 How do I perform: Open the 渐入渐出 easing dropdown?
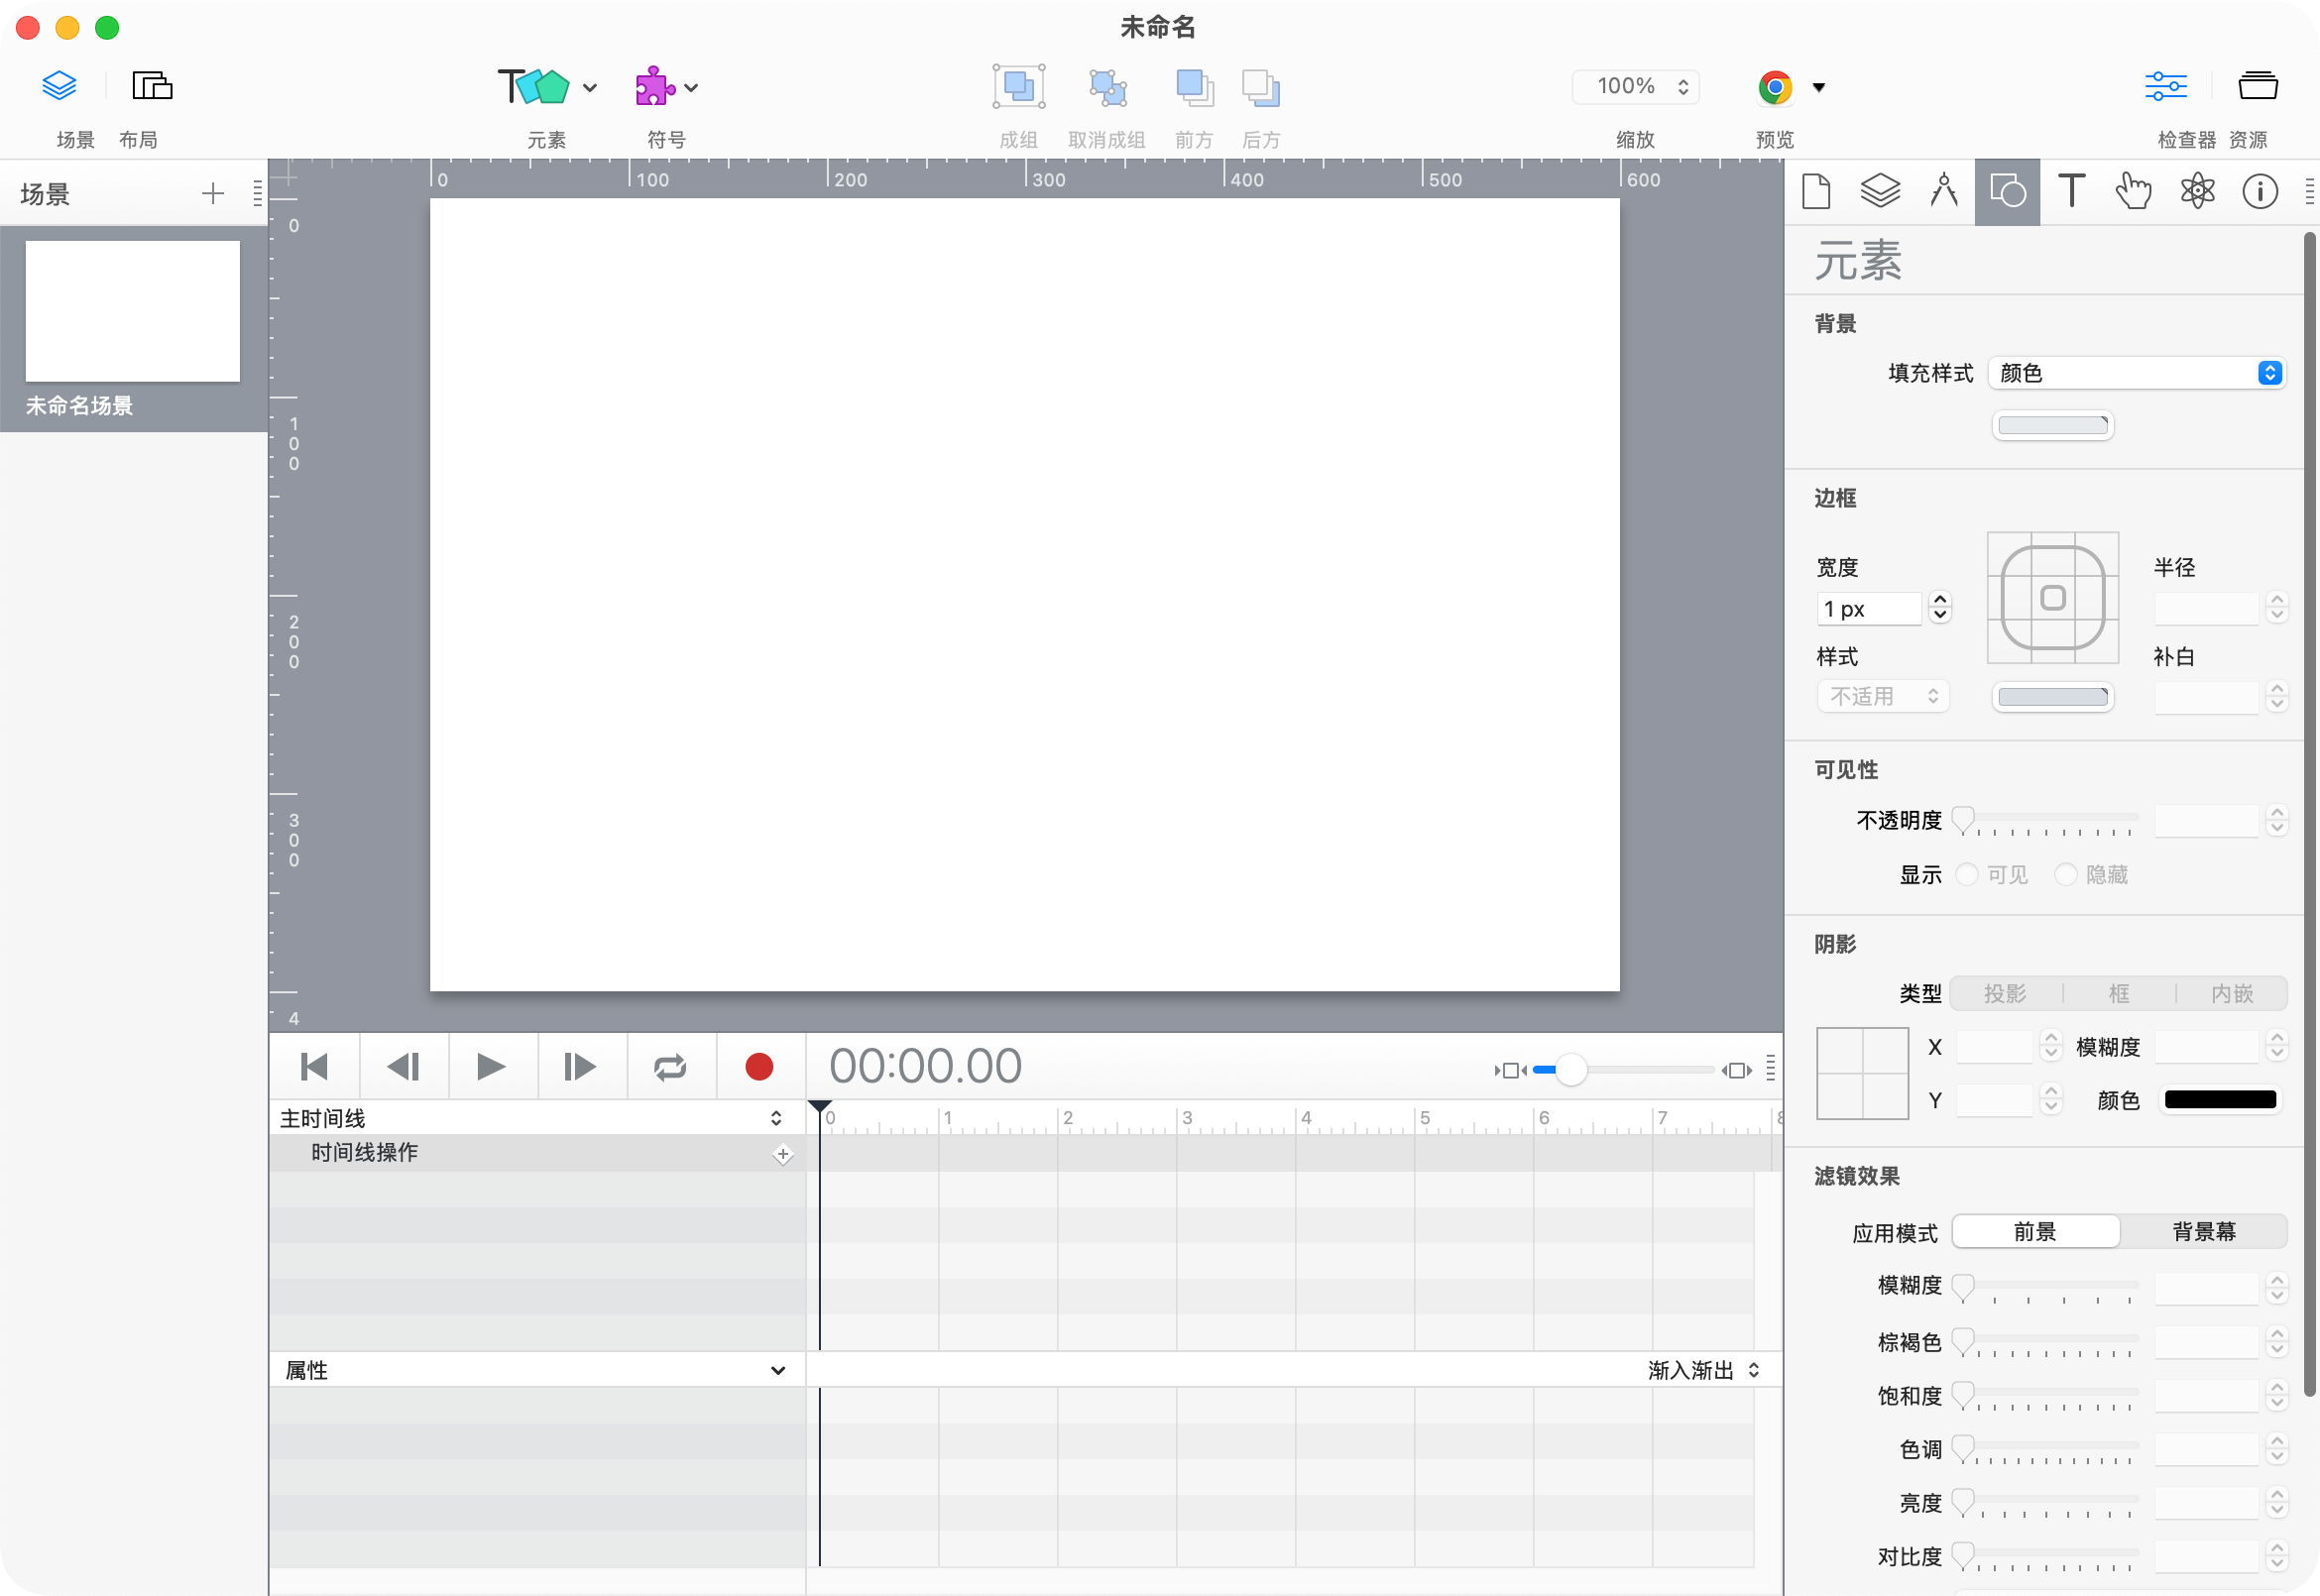pos(1702,1369)
